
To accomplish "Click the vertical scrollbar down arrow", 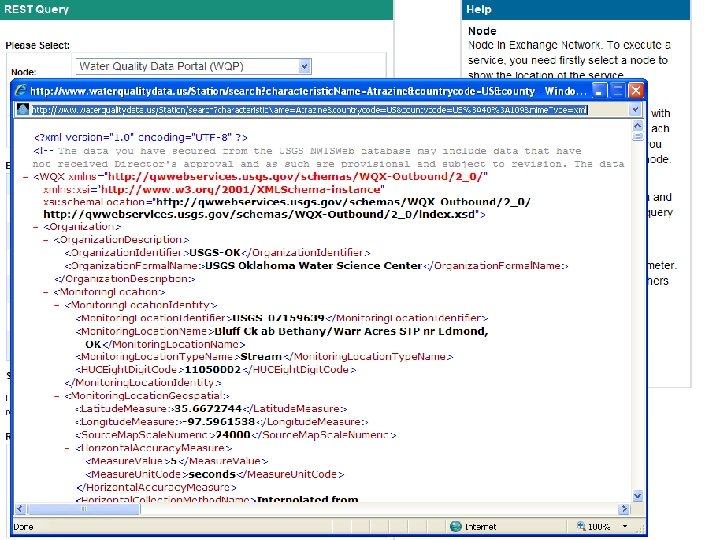I will click(637, 495).
